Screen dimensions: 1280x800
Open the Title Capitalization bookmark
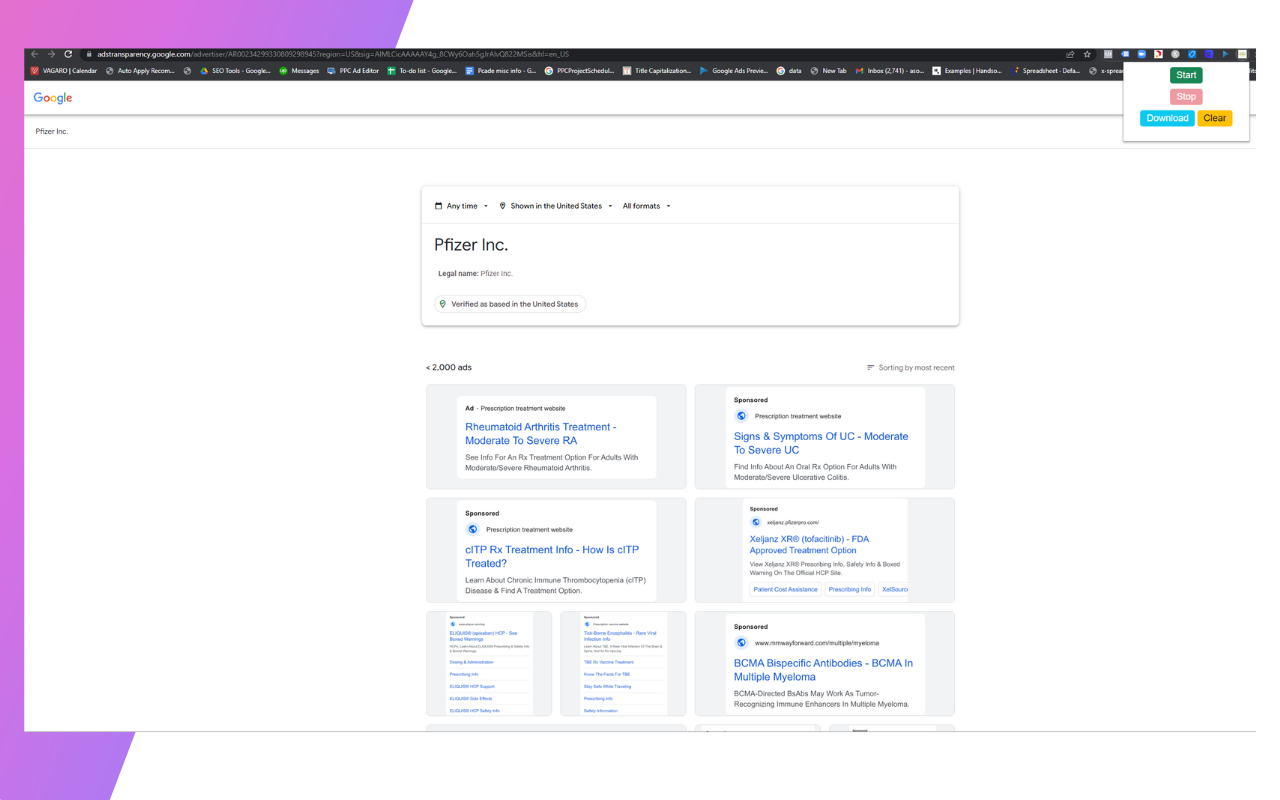point(657,71)
